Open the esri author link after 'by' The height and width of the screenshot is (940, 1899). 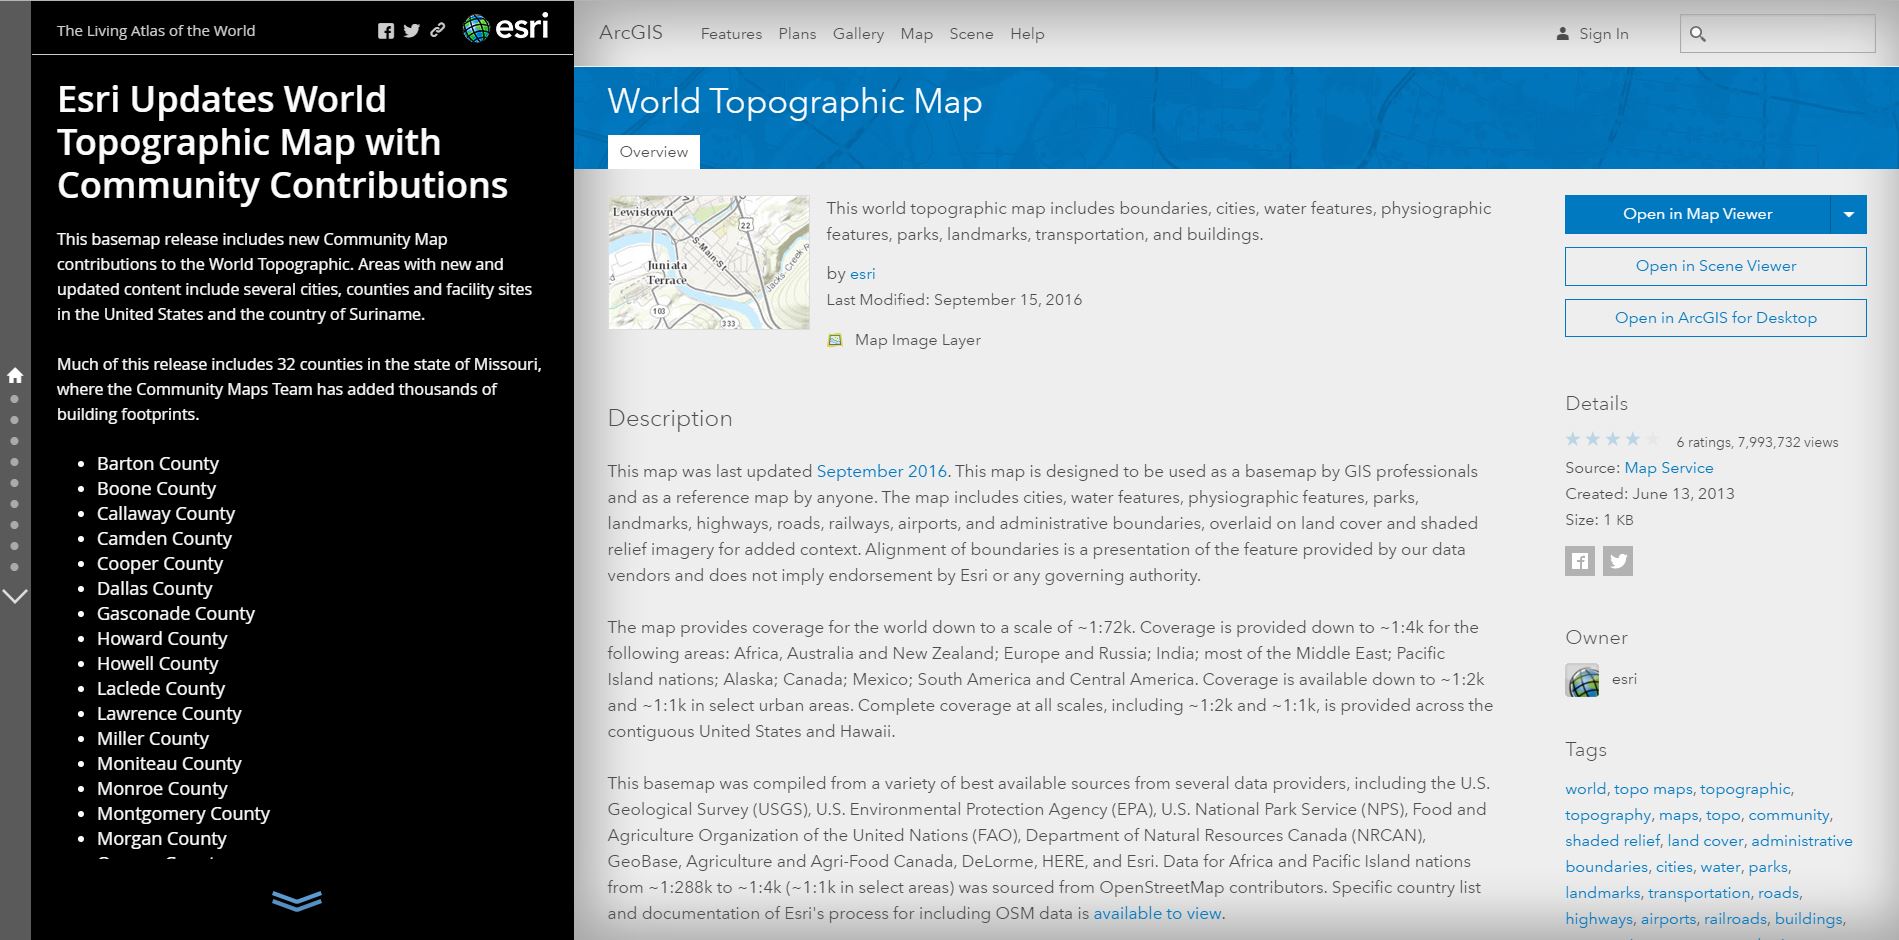tap(862, 274)
